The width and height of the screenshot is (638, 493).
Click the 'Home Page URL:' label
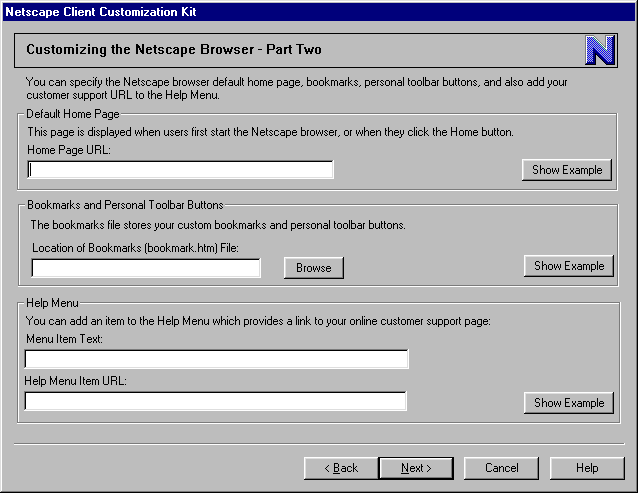69,149
